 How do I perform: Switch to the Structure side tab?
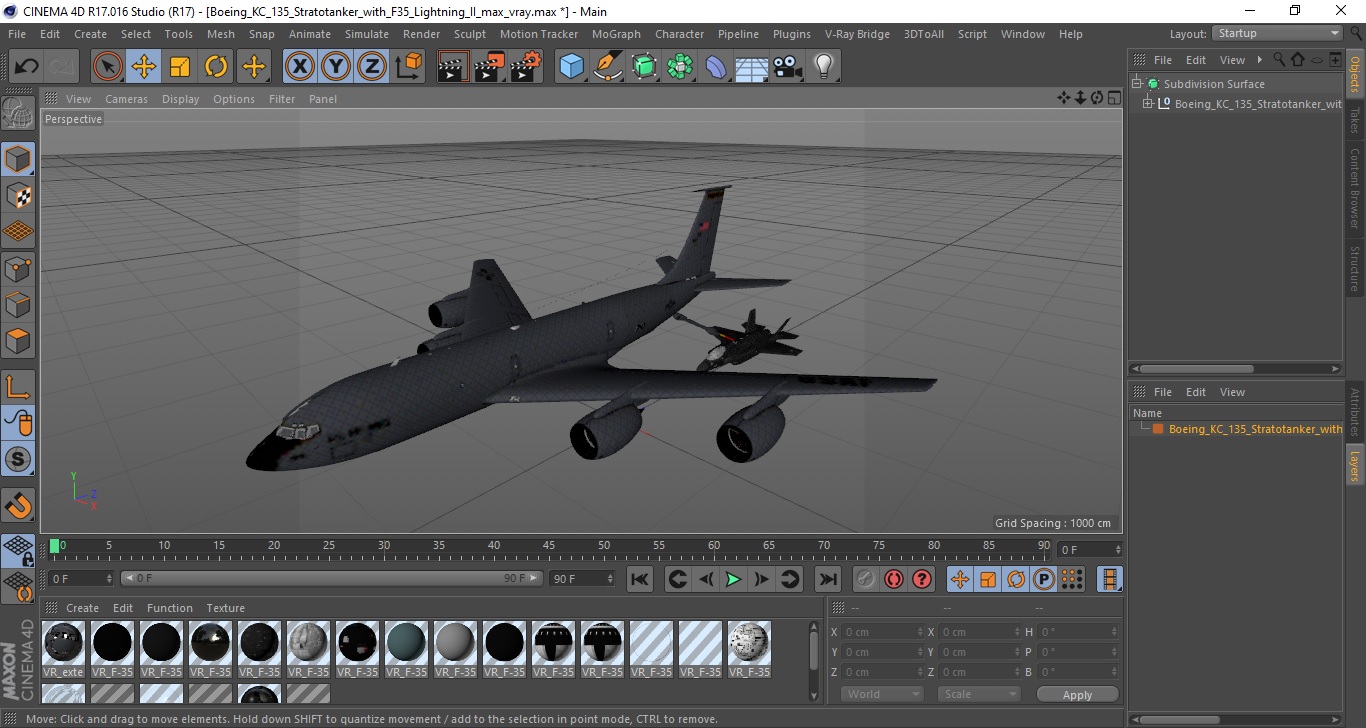(x=1355, y=268)
